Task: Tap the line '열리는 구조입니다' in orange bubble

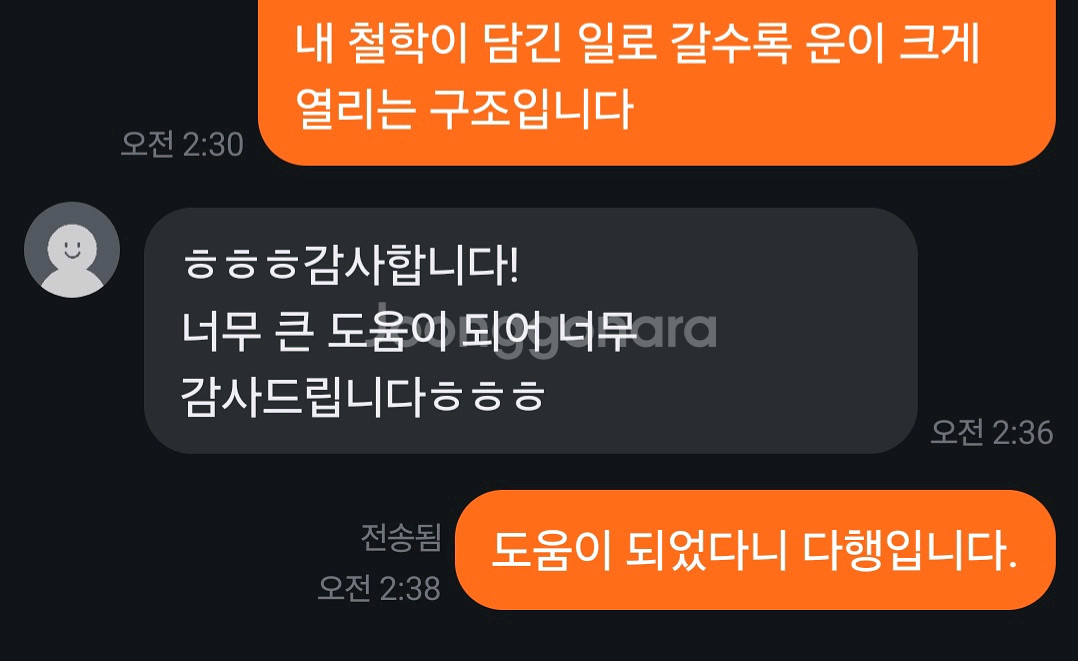Action: [x=464, y=109]
